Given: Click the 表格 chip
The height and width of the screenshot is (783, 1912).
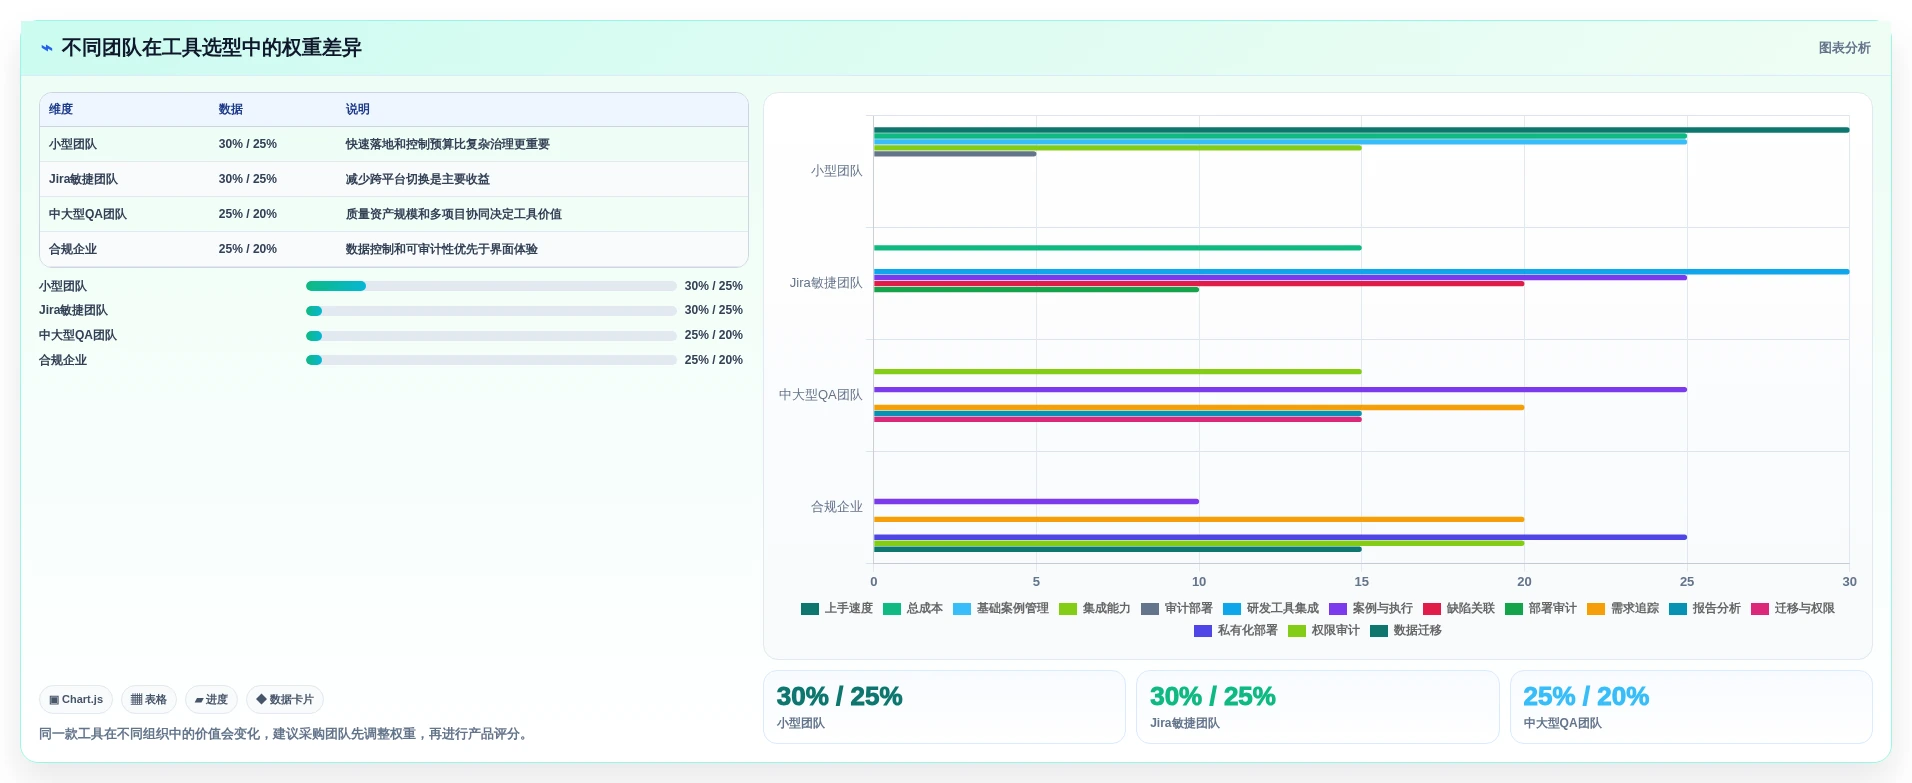Looking at the screenshot, I should coord(149,700).
